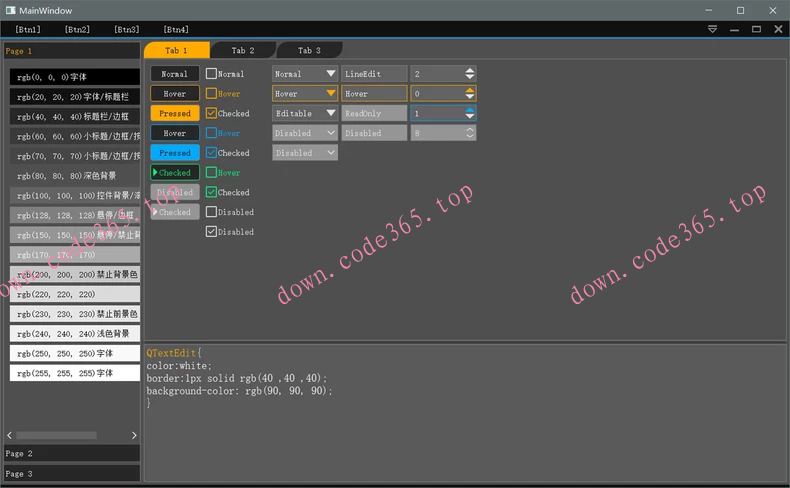Viewport: 790px width, 488px height.
Task: Click the inner toolbar maximize icon
Action: pos(757,30)
